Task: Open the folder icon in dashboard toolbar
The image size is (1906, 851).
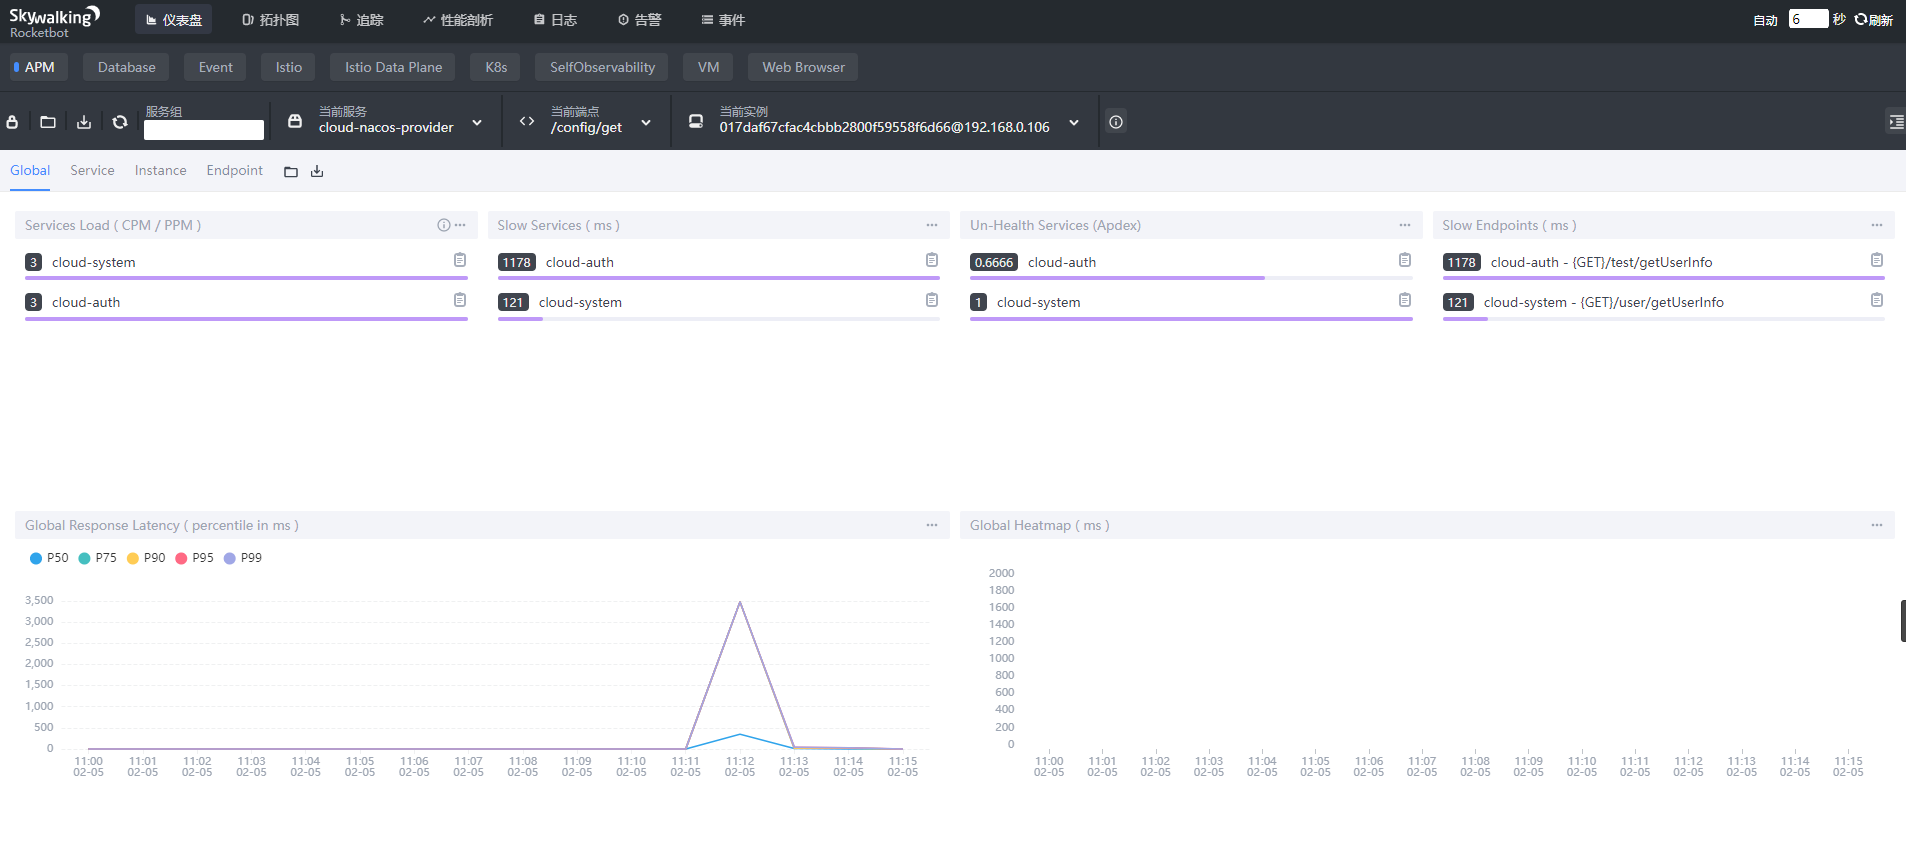Action: click(48, 122)
